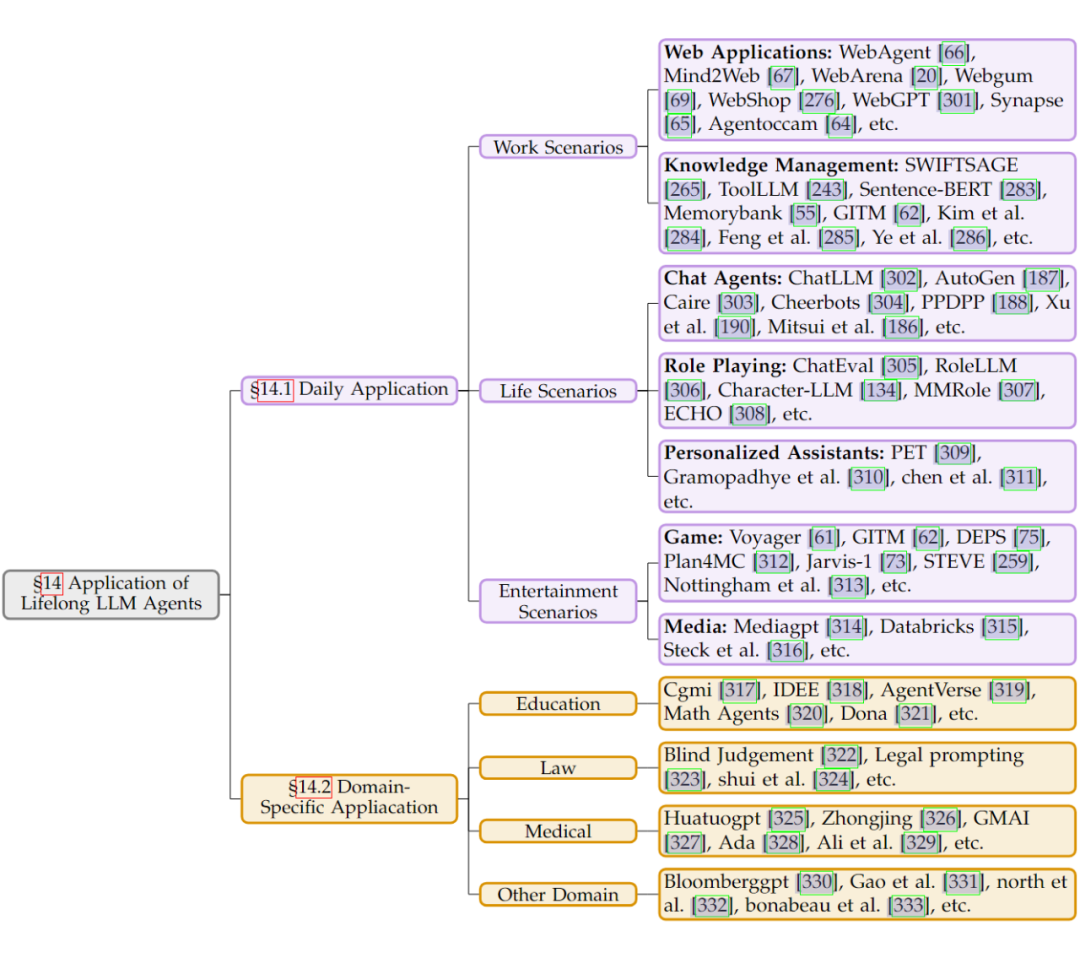The width and height of the screenshot is (1080, 958).
Task: Open citation [333] after bonabeau et al.
Action: point(908,906)
